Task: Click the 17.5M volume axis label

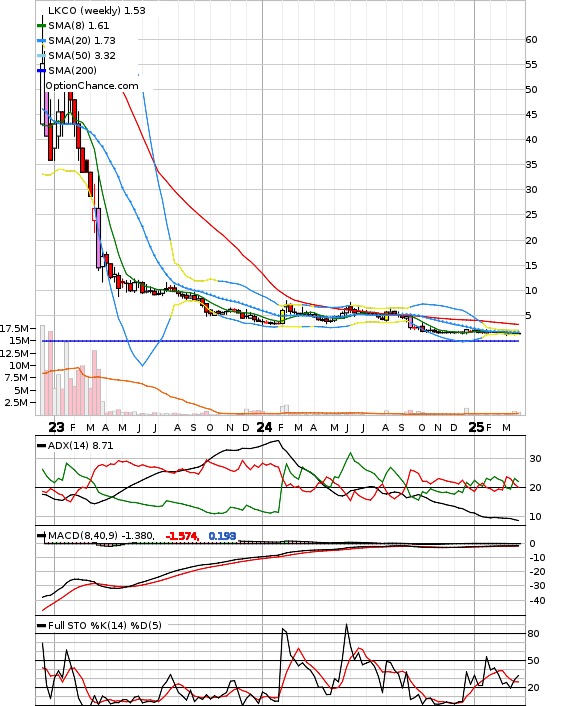Action: click(17, 328)
